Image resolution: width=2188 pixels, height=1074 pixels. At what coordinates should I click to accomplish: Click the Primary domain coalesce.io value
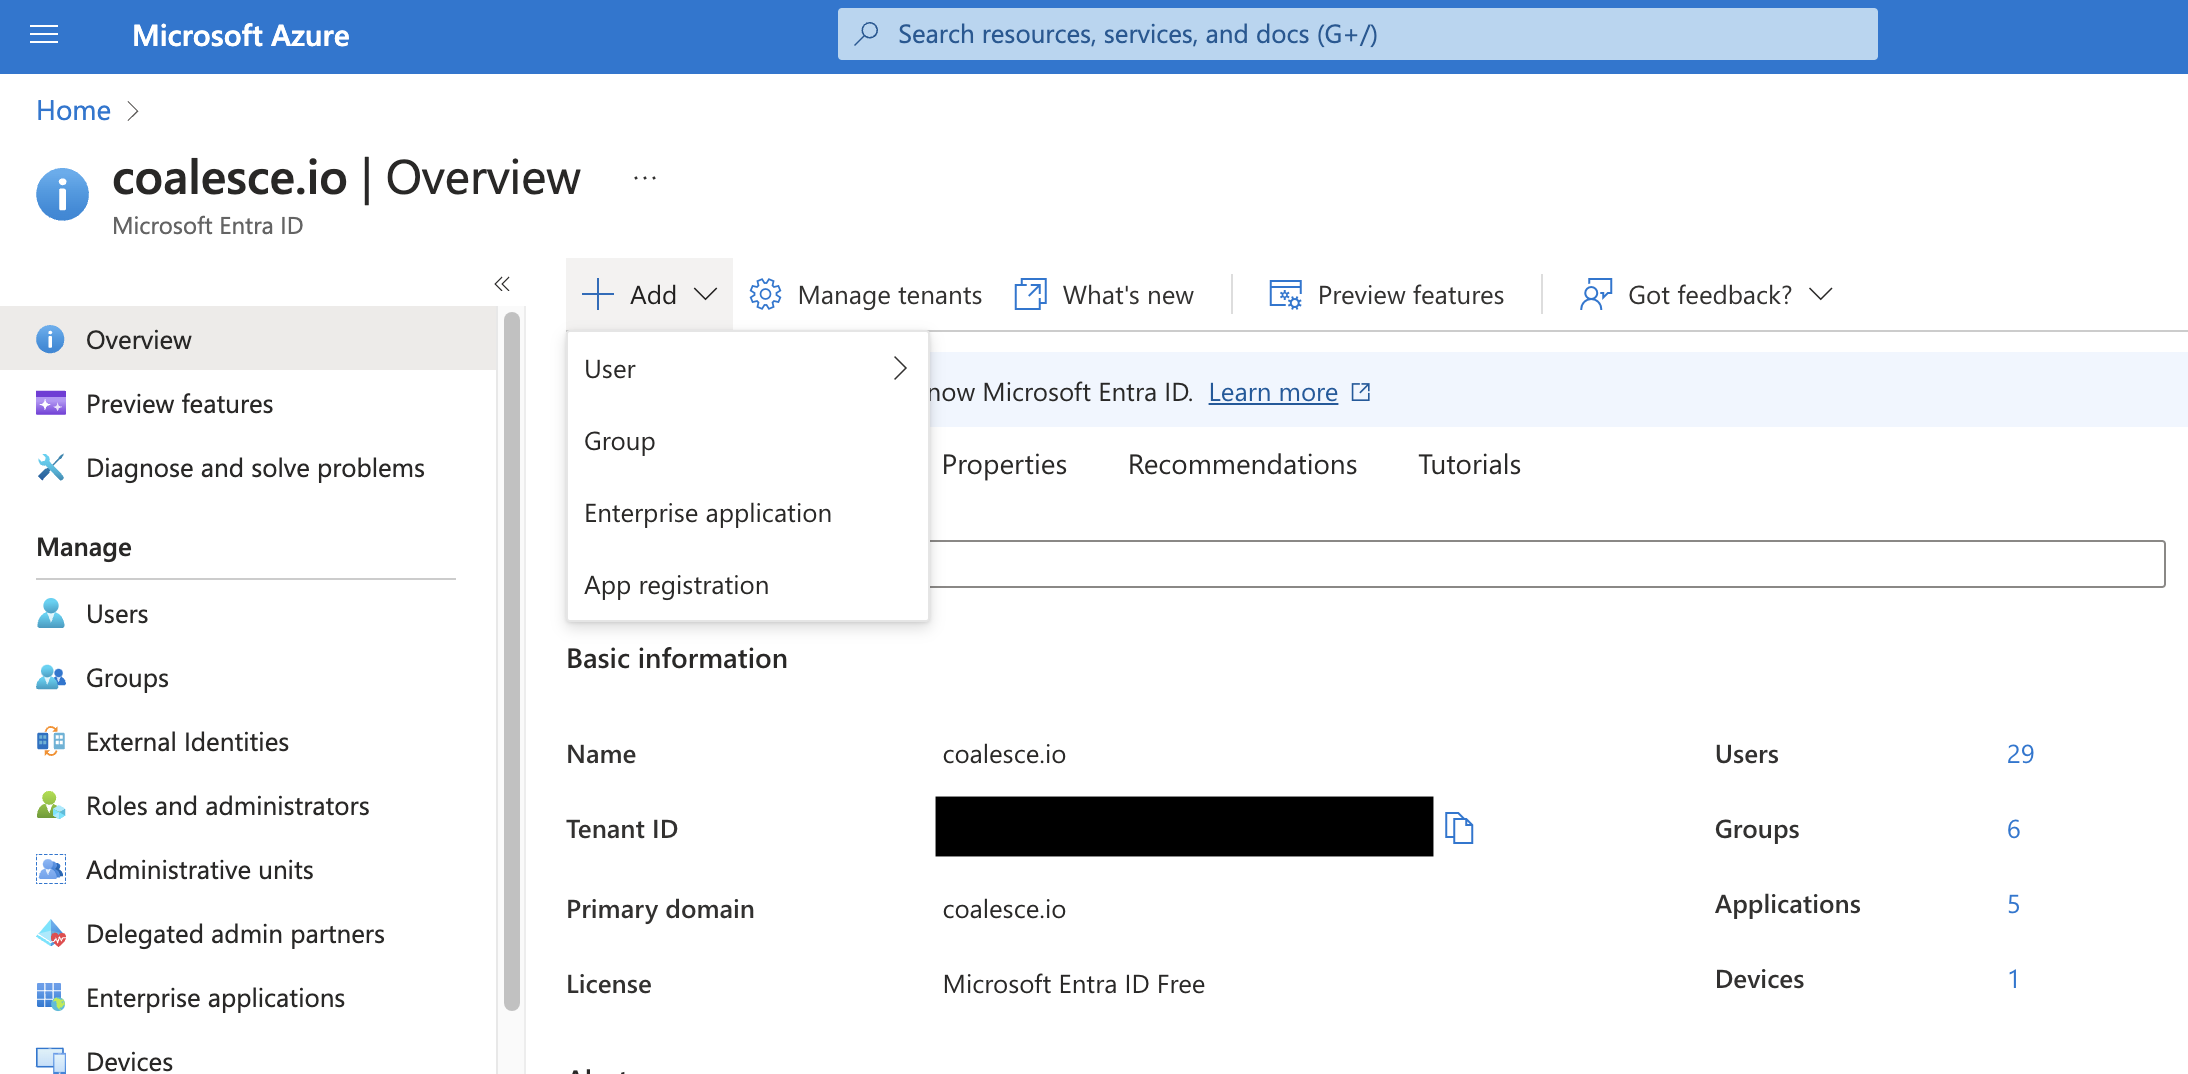point(1004,909)
